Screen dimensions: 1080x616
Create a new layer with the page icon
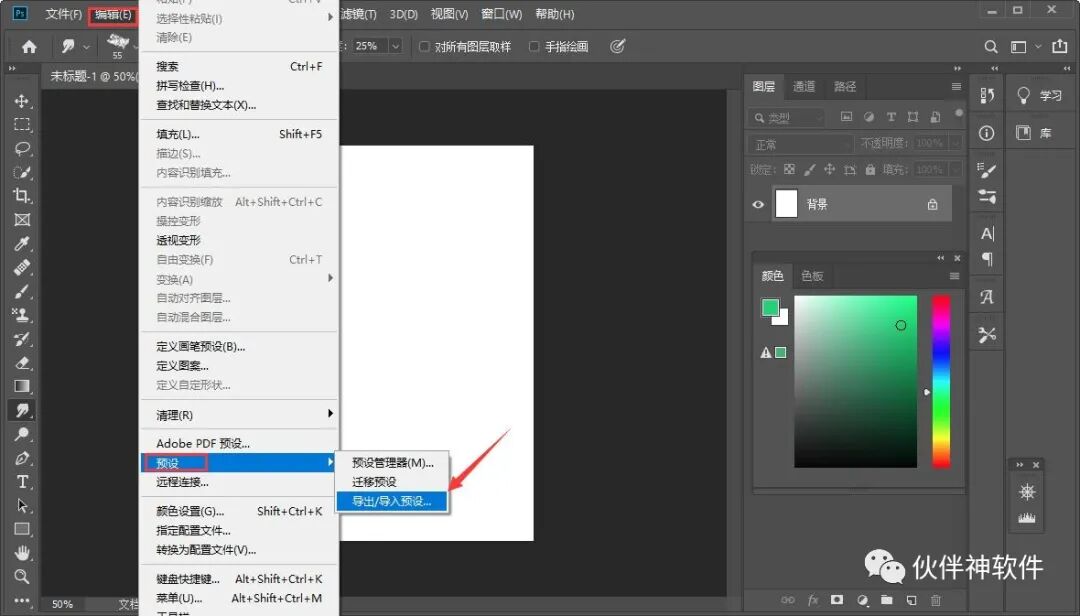911,600
